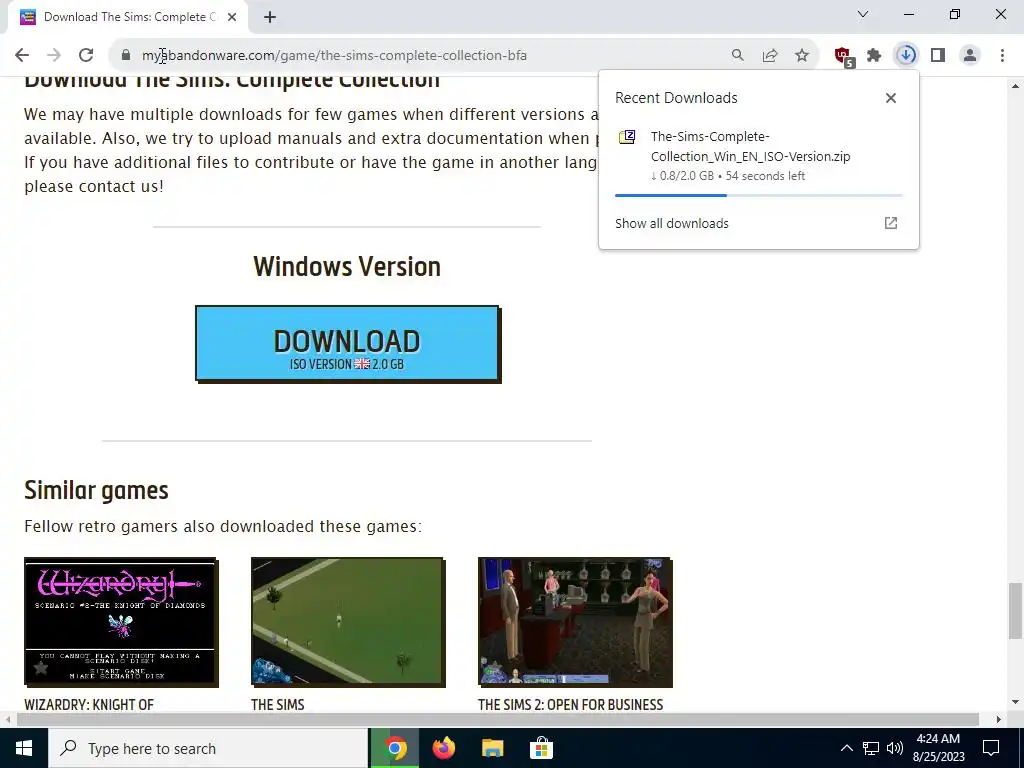Open Microsoft Store from taskbar

tap(541, 748)
